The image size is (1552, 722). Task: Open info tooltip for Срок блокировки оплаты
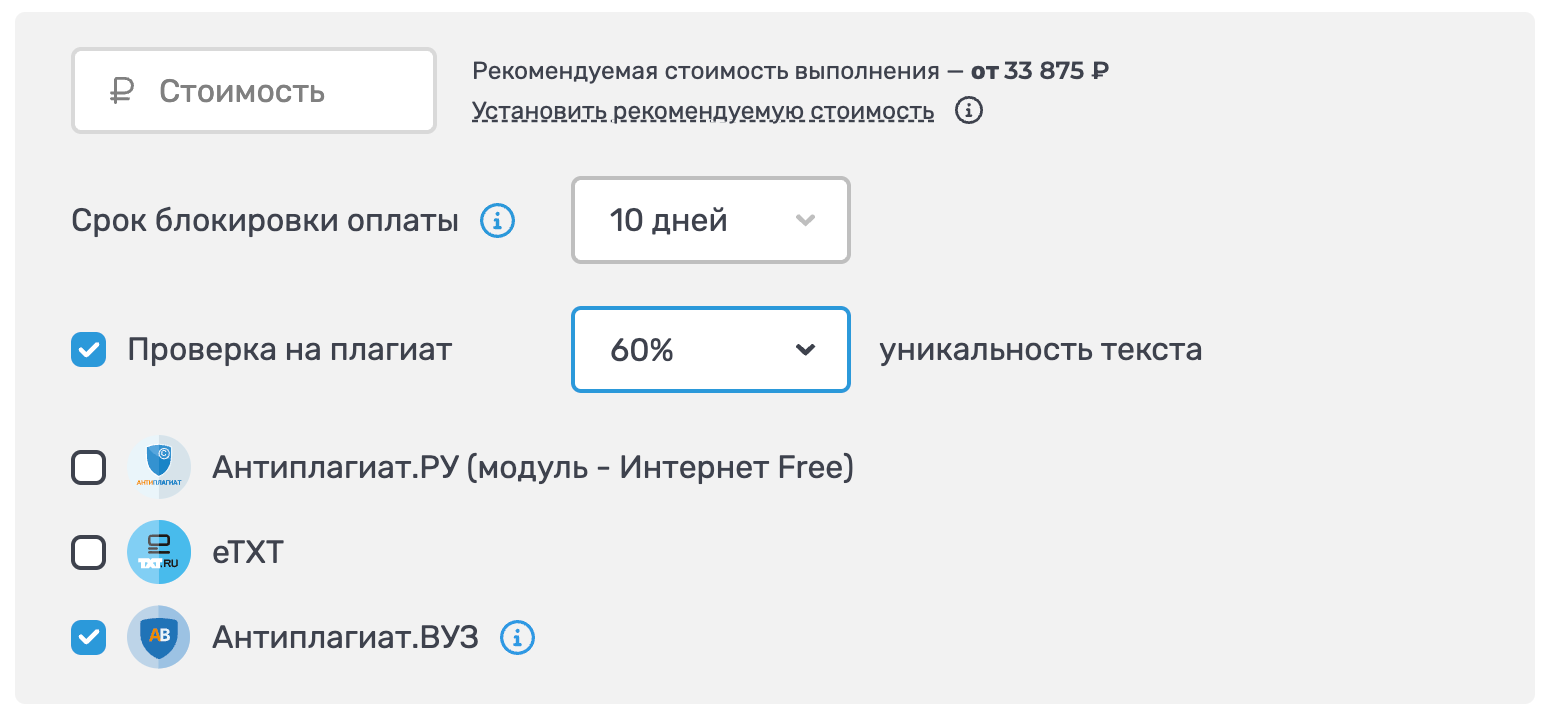click(x=498, y=220)
